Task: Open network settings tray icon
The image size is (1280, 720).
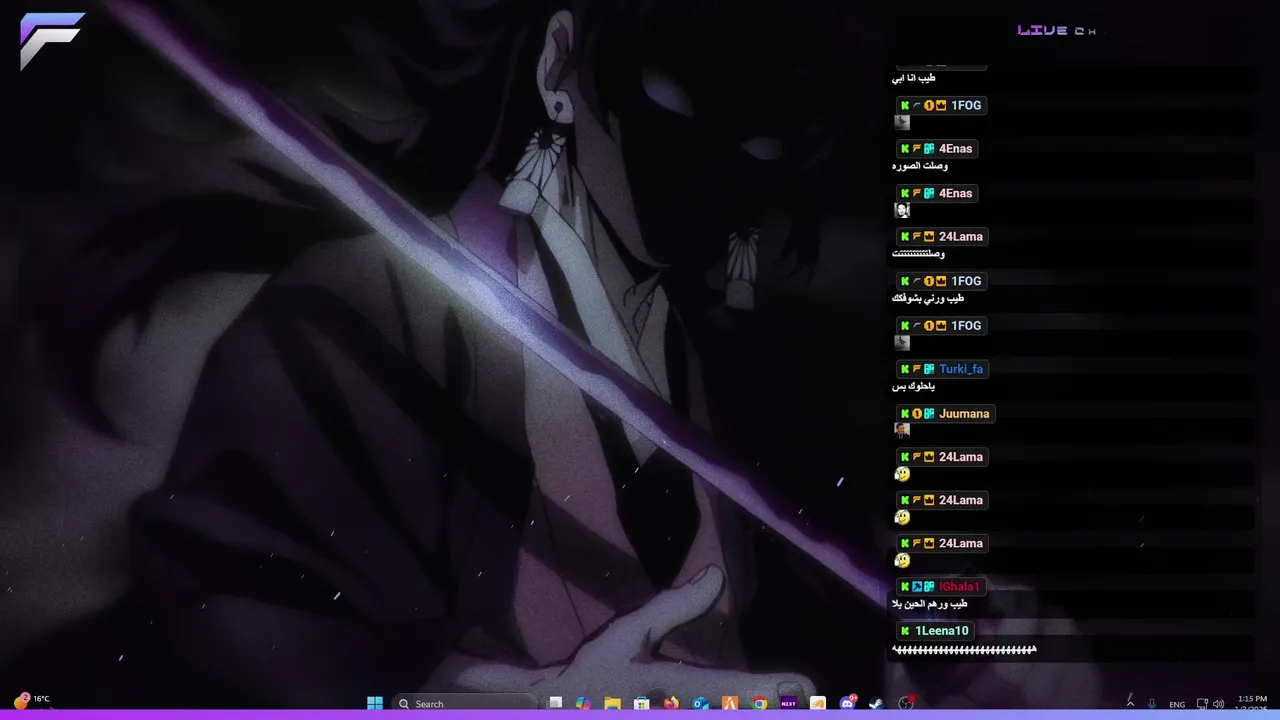Action: (x=1202, y=704)
